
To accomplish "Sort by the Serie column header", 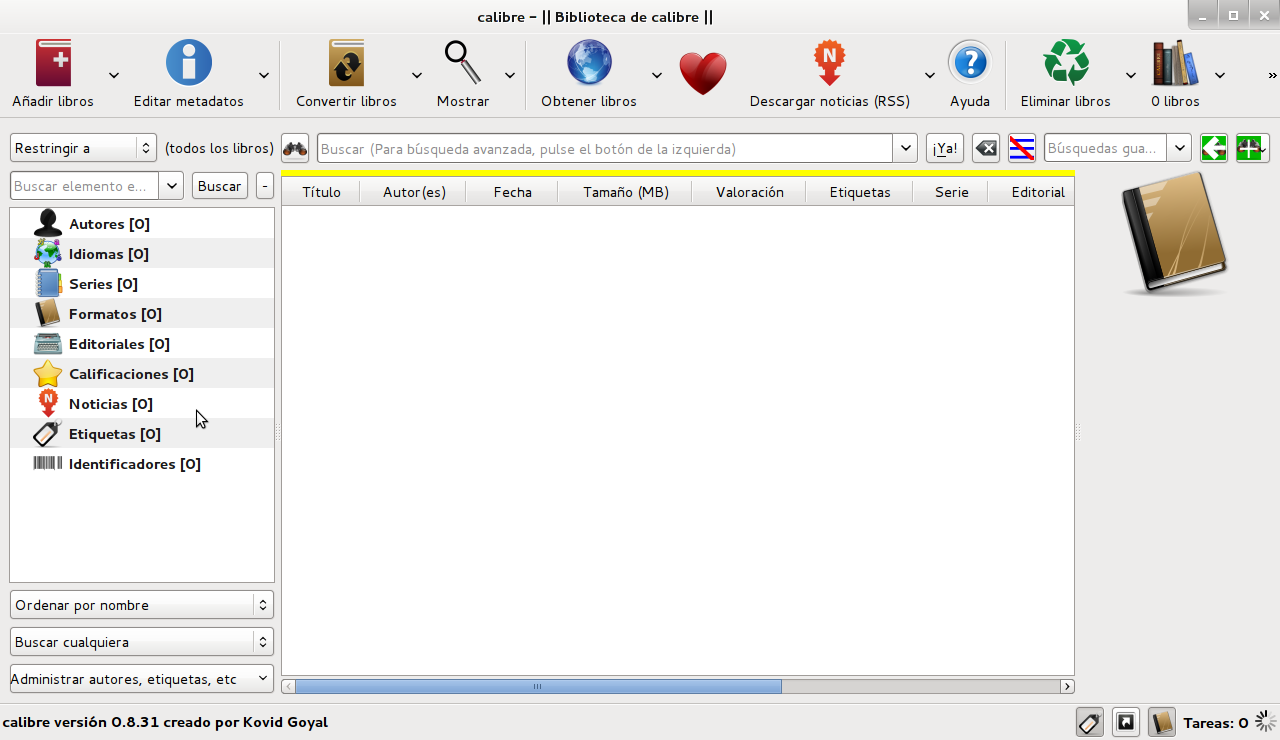I will (952, 192).
